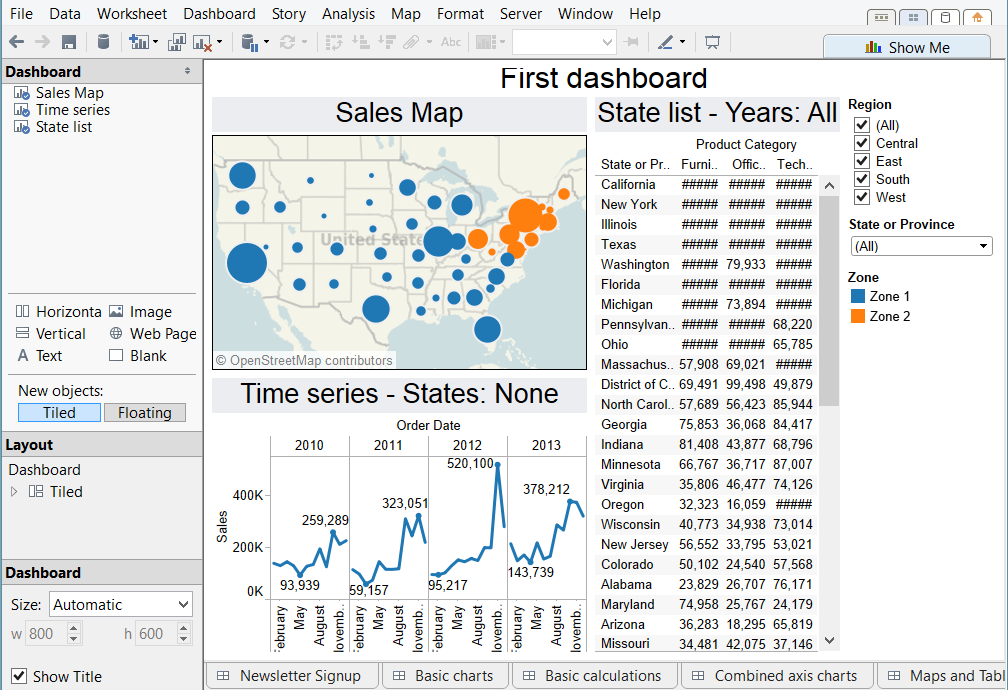
Task: Uncheck the Central region checkbox
Action: click(x=861, y=143)
